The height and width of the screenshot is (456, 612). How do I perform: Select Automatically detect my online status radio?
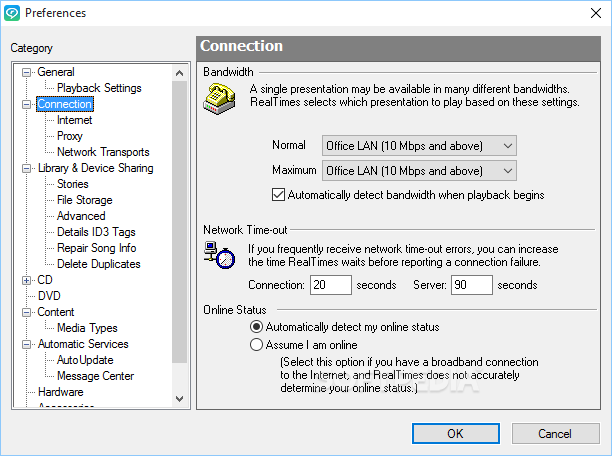pos(256,326)
